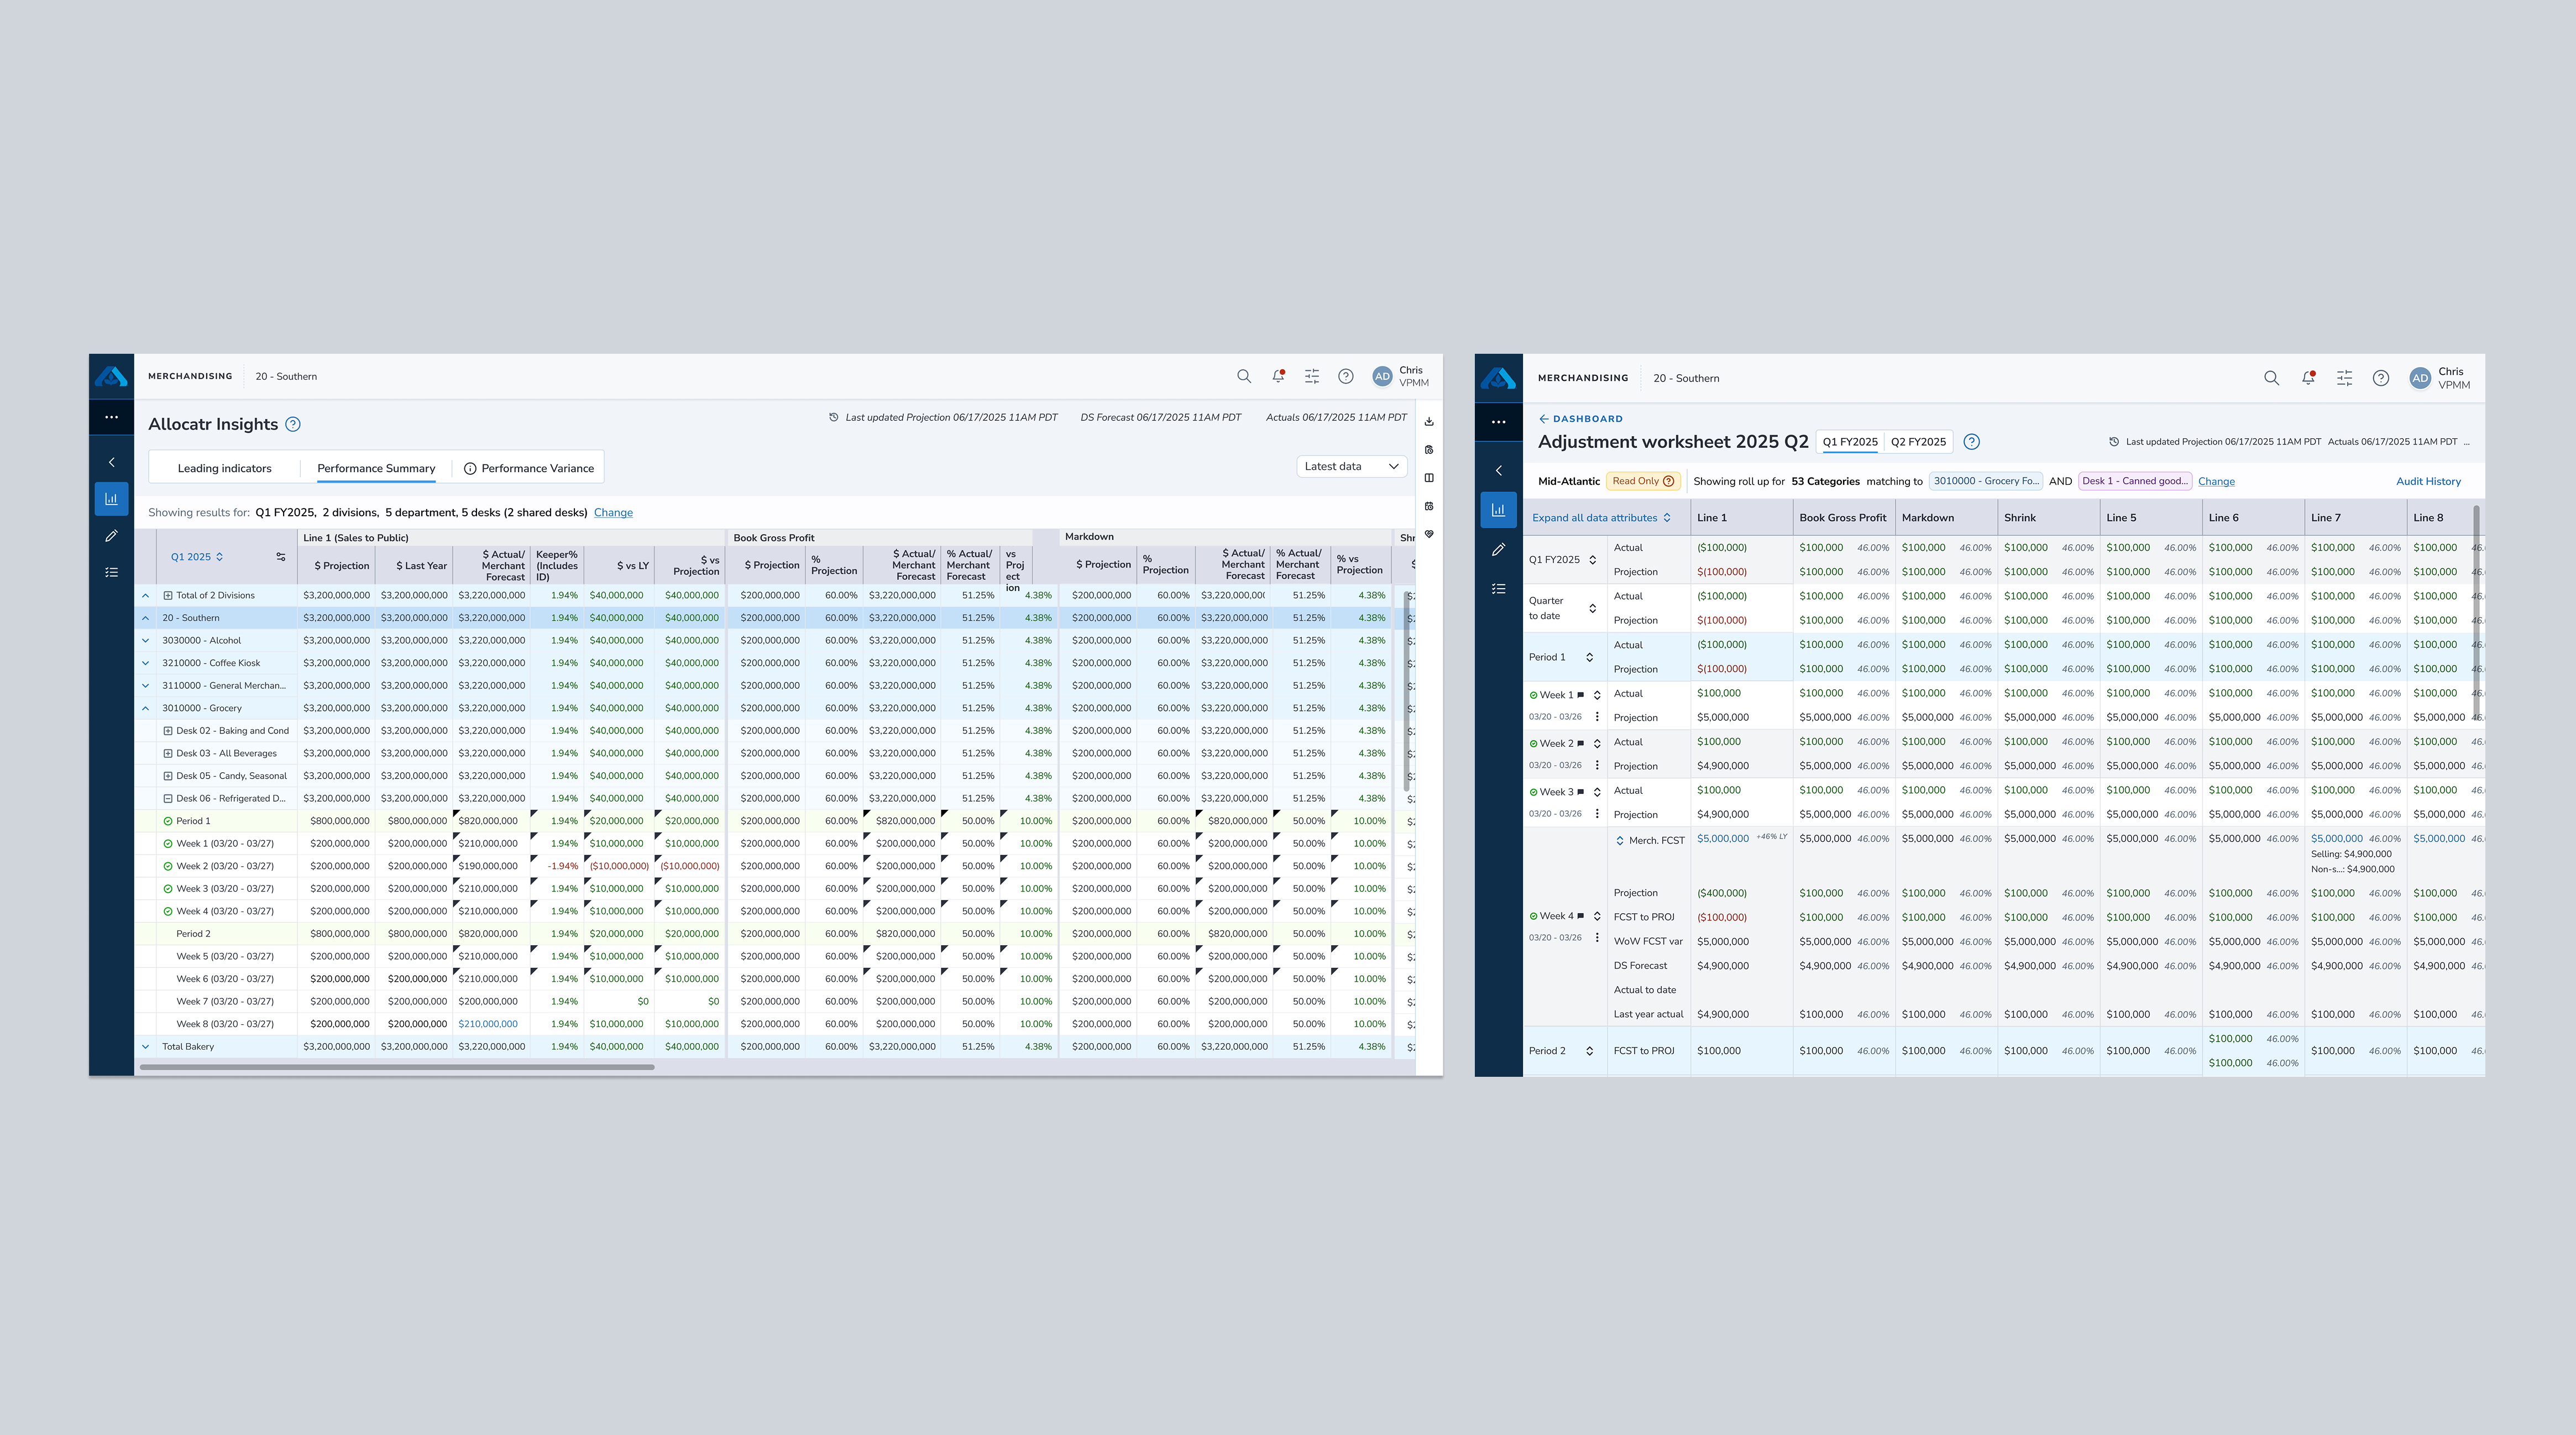Click Week 1 three-dot options icon
Image resolution: width=2576 pixels, height=1435 pixels.
click(x=1597, y=717)
